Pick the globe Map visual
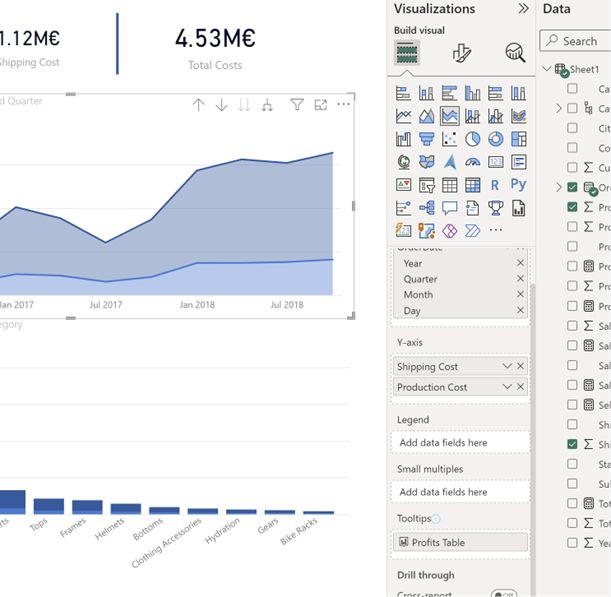The width and height of the screenshot is (611, 597). [x=403, y=162]
